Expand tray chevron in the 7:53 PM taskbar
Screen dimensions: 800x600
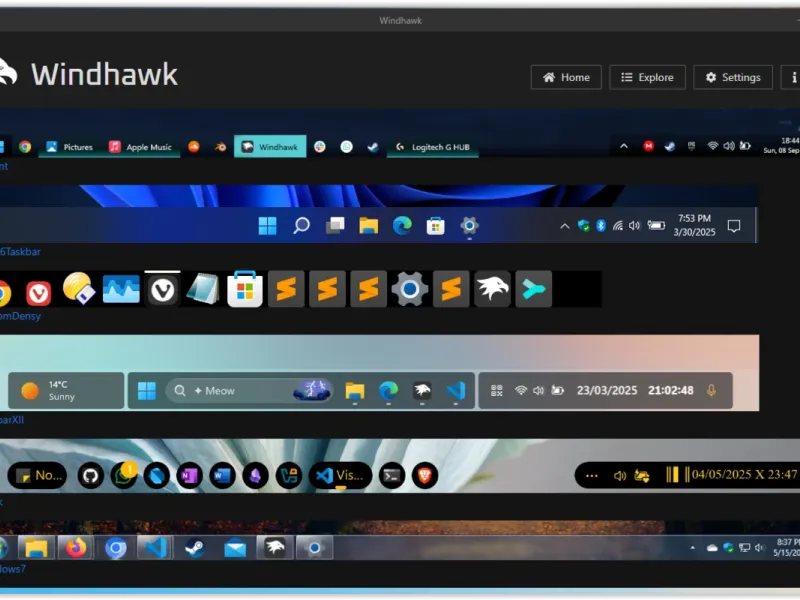click(x=565, y=226)
